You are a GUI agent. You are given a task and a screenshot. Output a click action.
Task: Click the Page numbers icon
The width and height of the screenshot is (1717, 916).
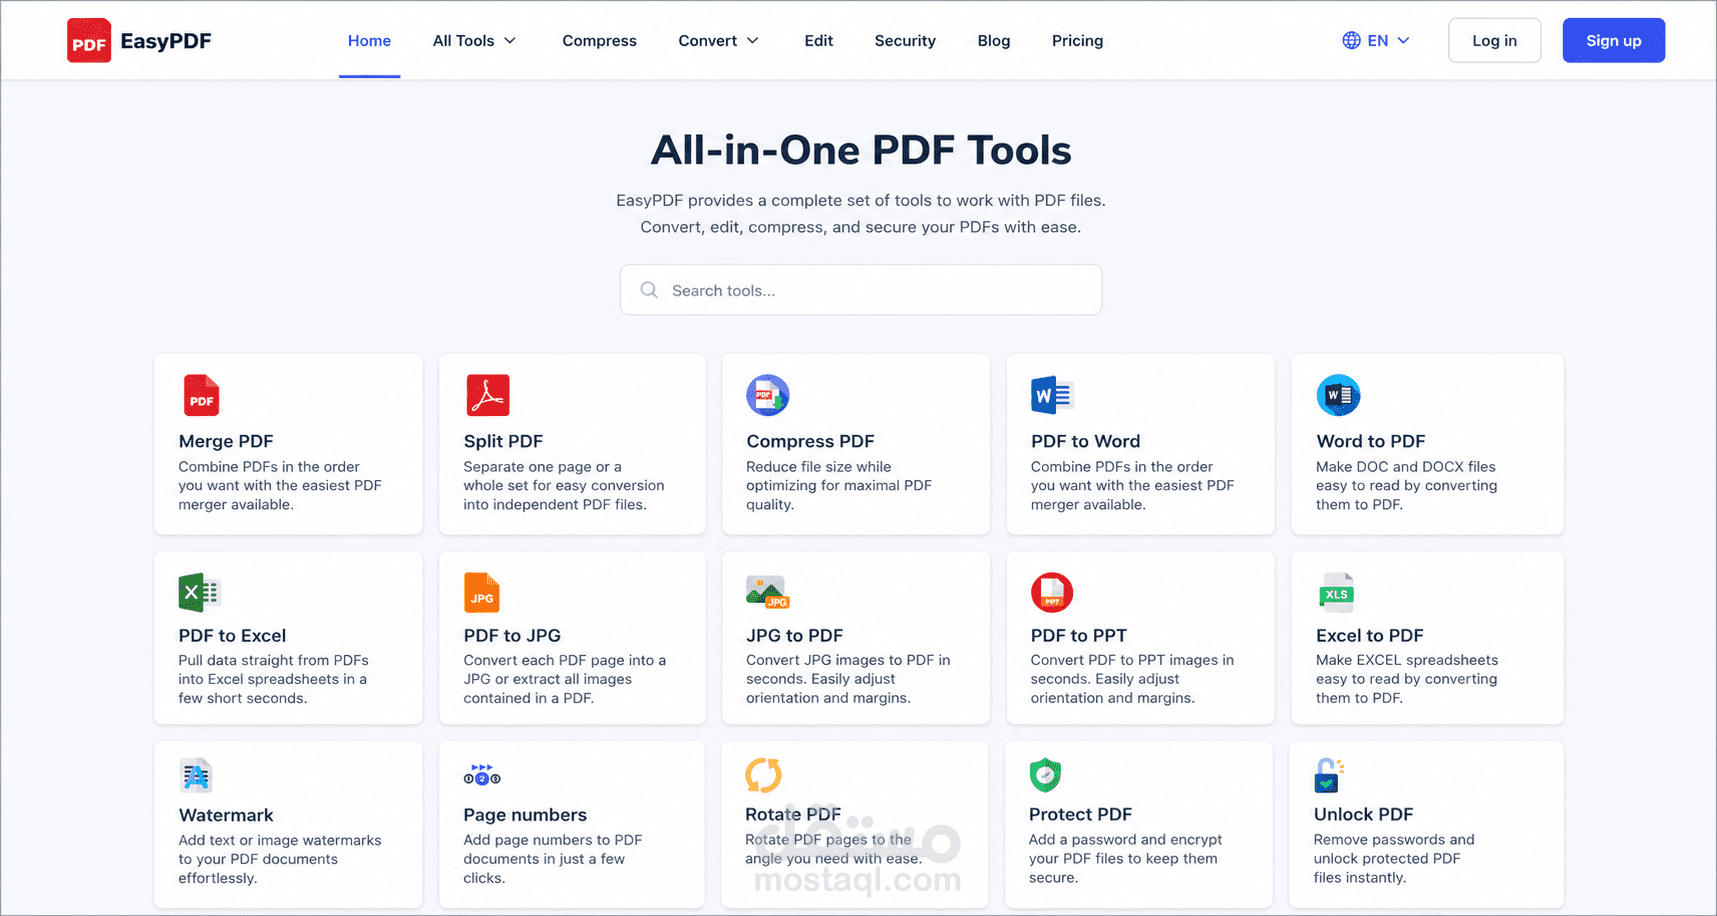(482, 774)
